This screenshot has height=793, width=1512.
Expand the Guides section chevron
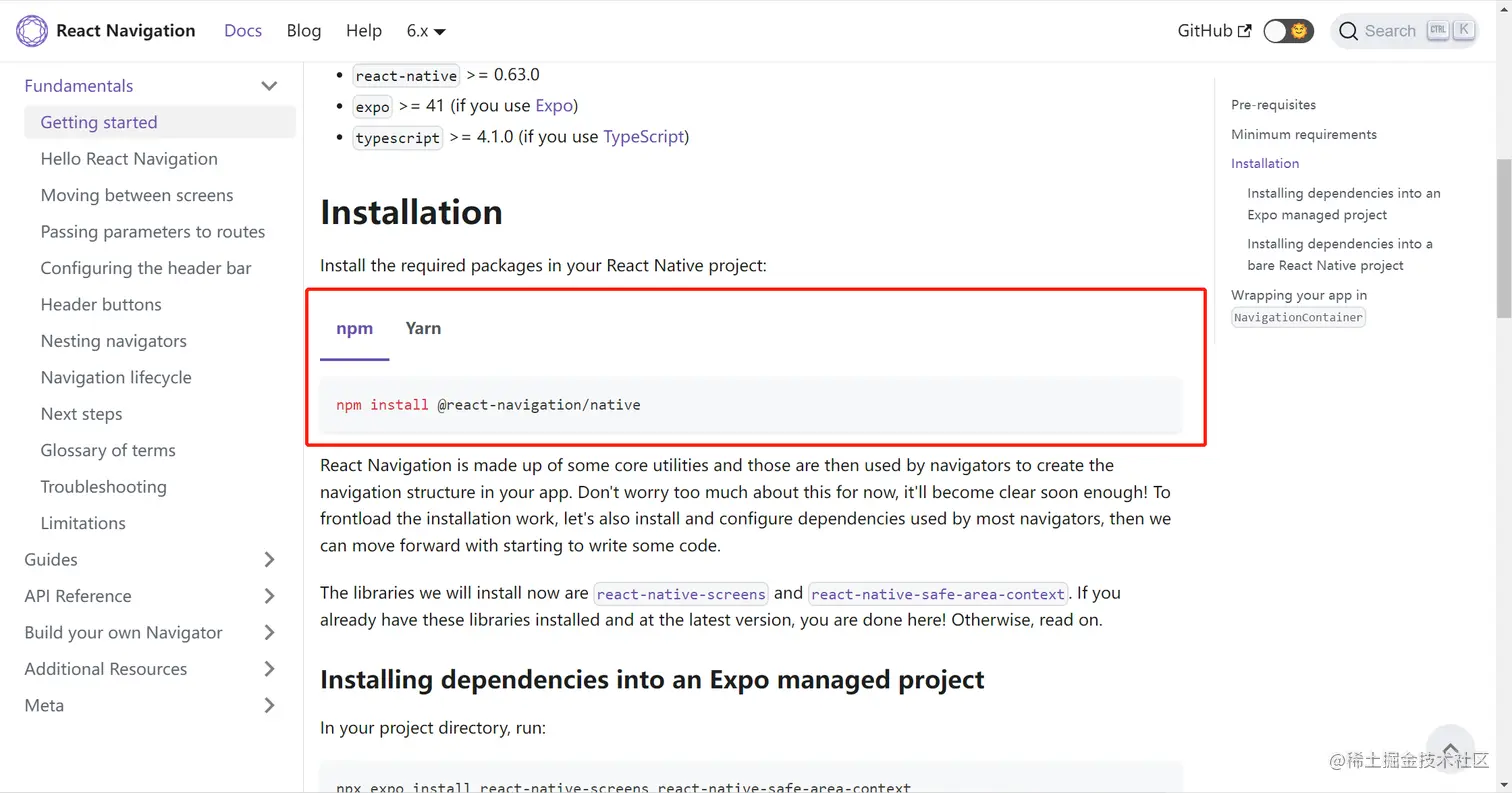pos(269,560)
